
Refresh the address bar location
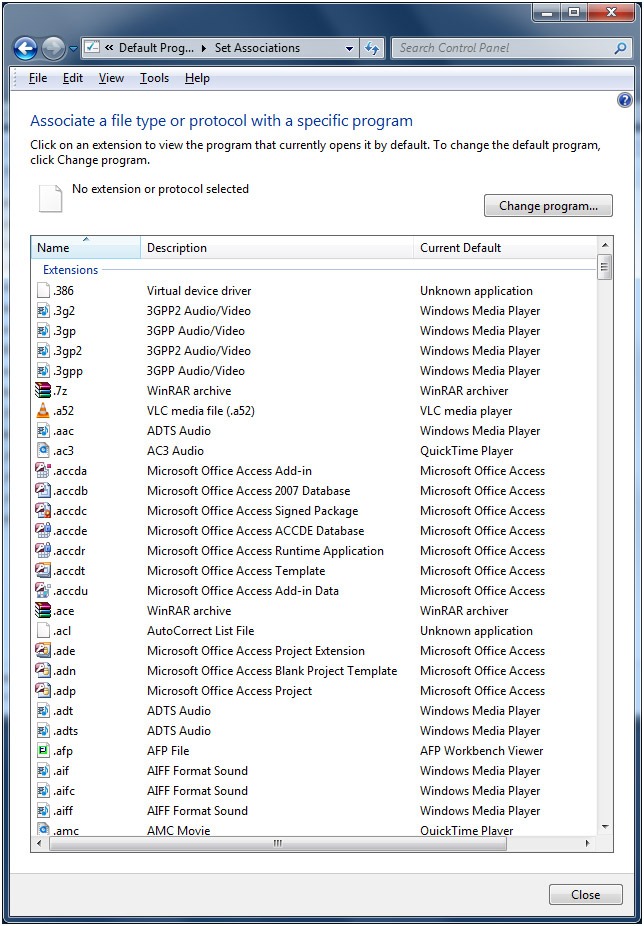click(x=372, y=48)
